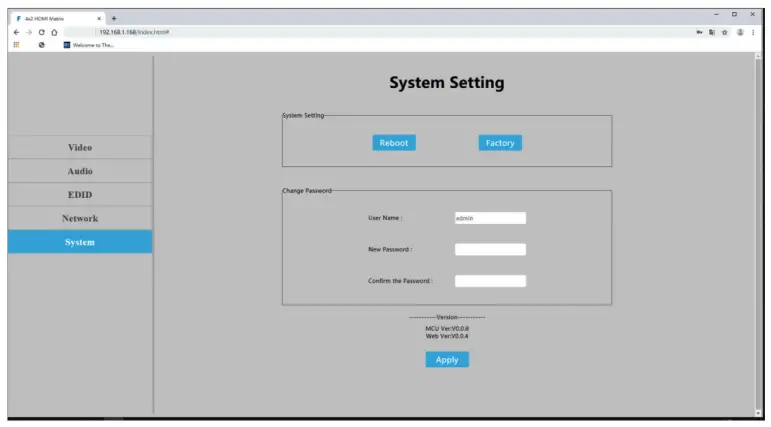Open the apps grid bookmark icon
This screenshot has height=427, width=771.
click(16, 45)
